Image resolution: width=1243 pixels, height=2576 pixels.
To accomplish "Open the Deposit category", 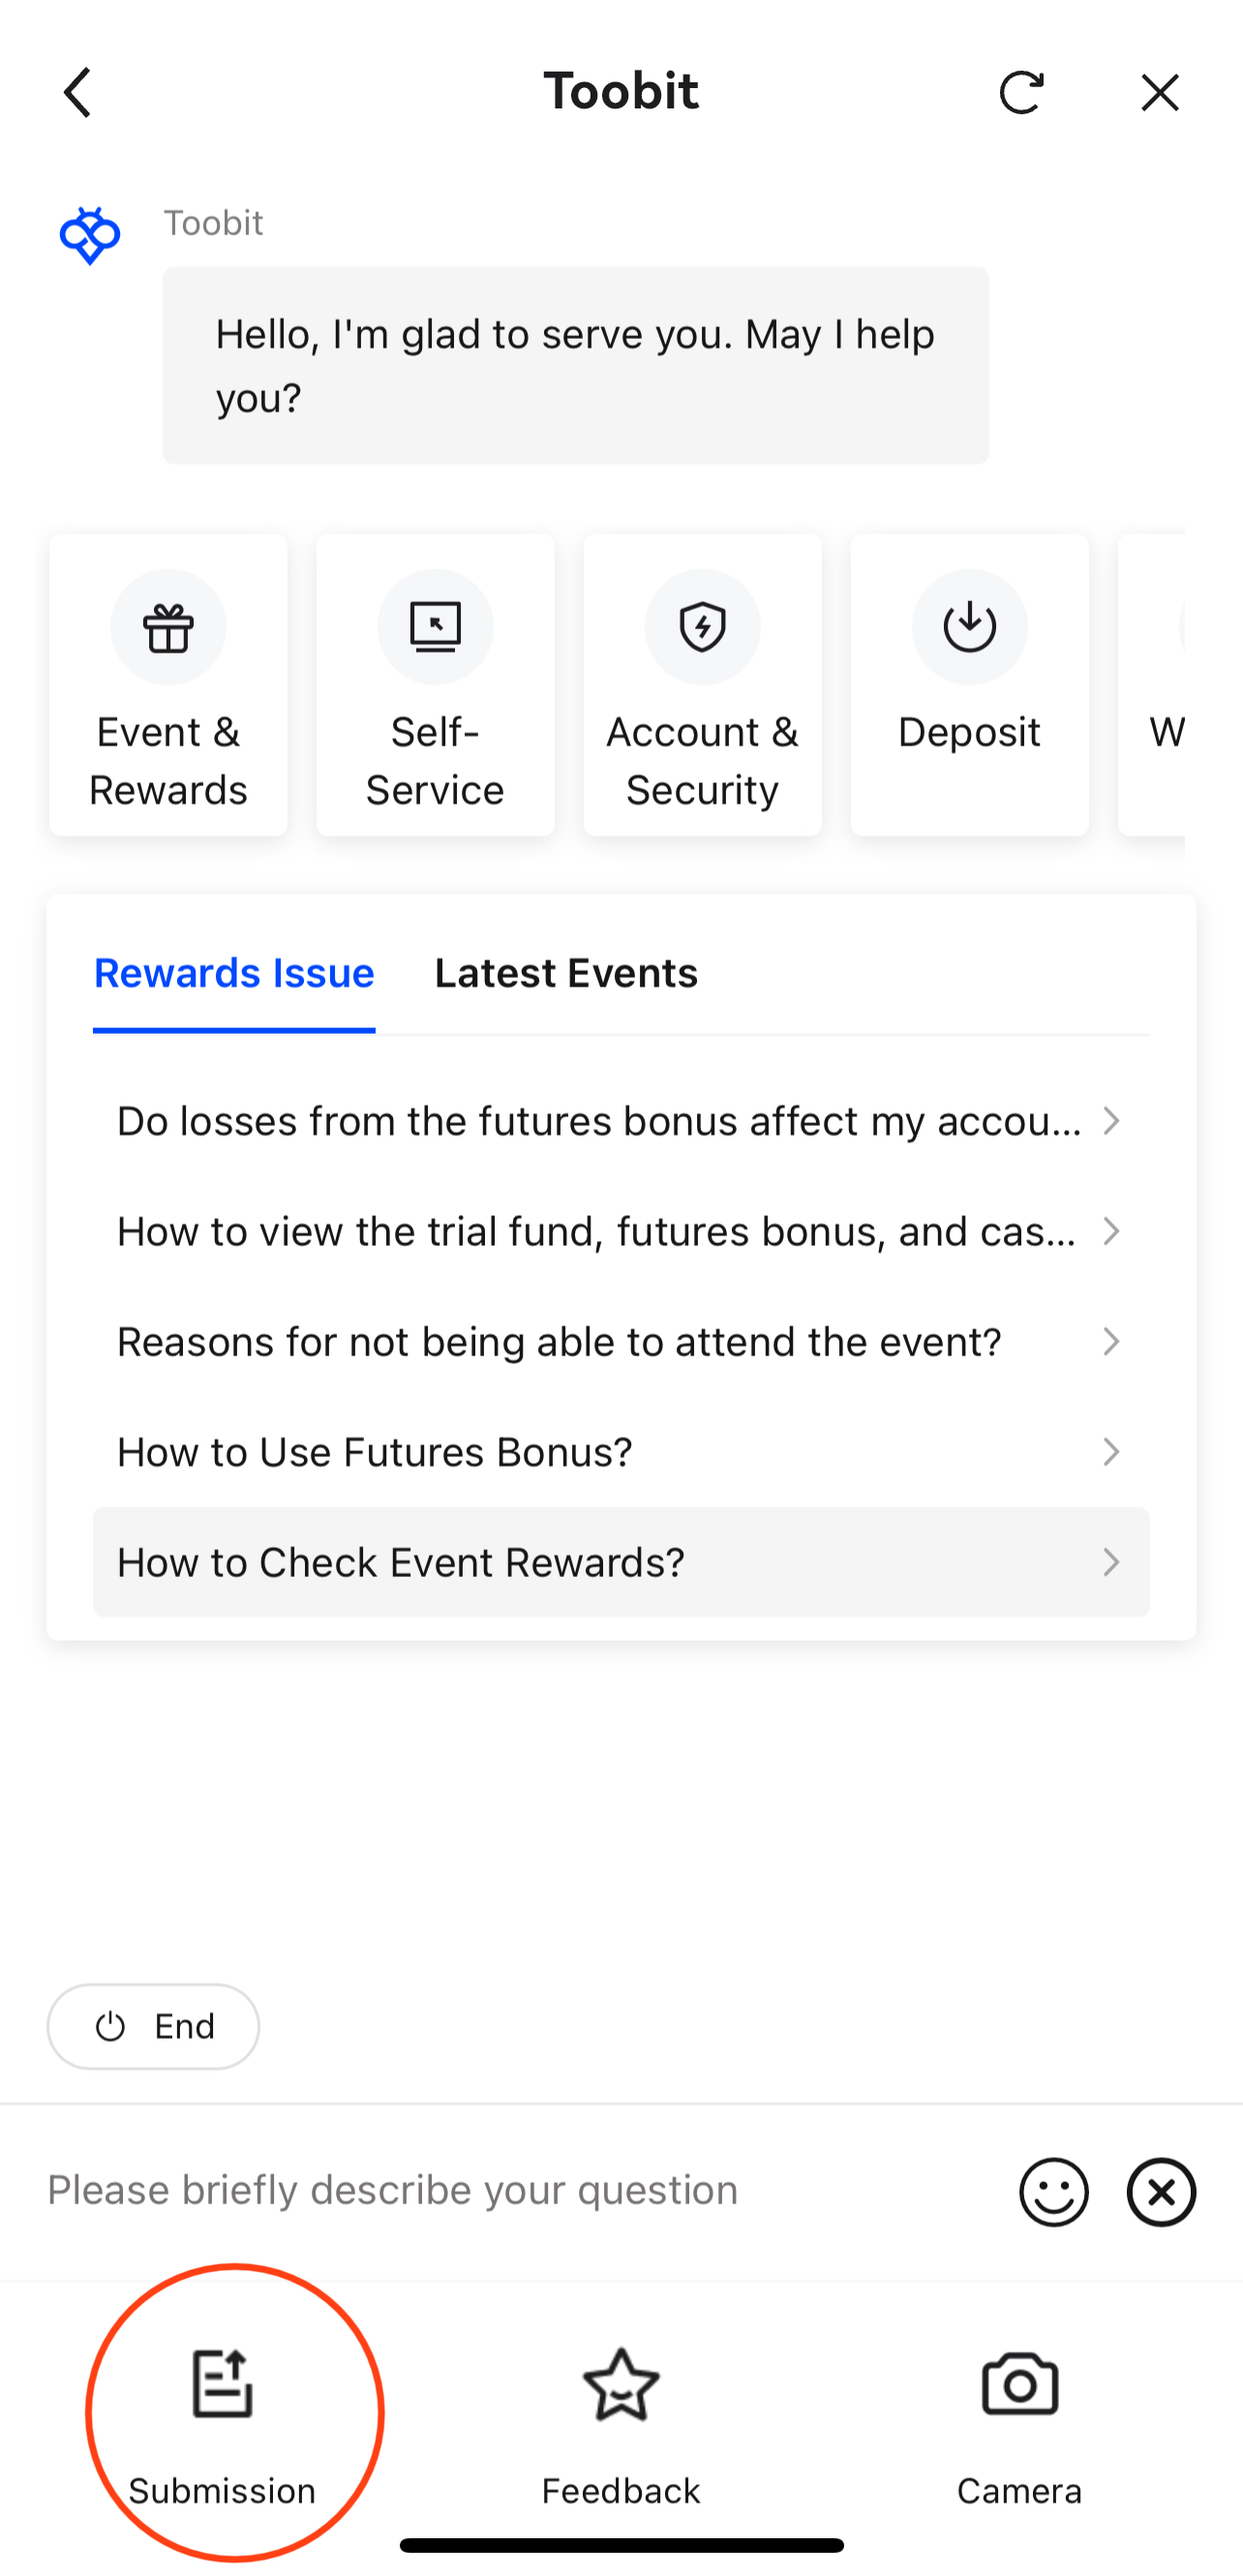I will point(969,685).
